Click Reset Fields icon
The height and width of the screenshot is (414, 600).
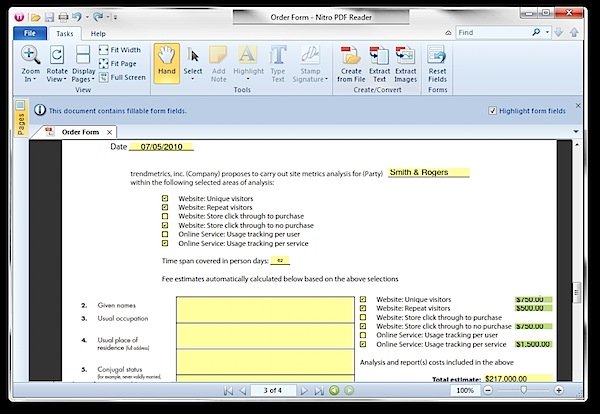437,63
